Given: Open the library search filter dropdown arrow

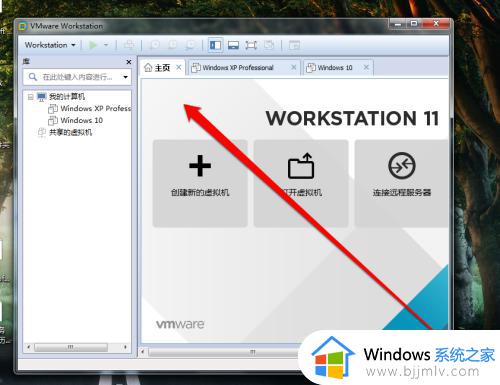Looking at the screenshot, I should click(x=125, y=77).
